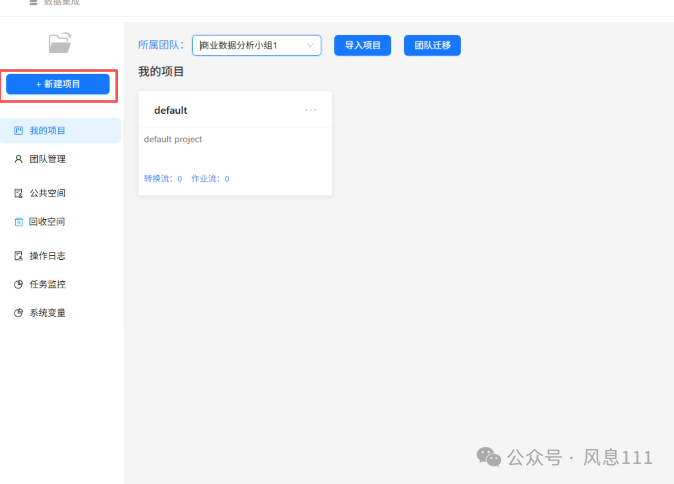
Task: Click the 新建项目 button
Action: (x=58, y=84)
